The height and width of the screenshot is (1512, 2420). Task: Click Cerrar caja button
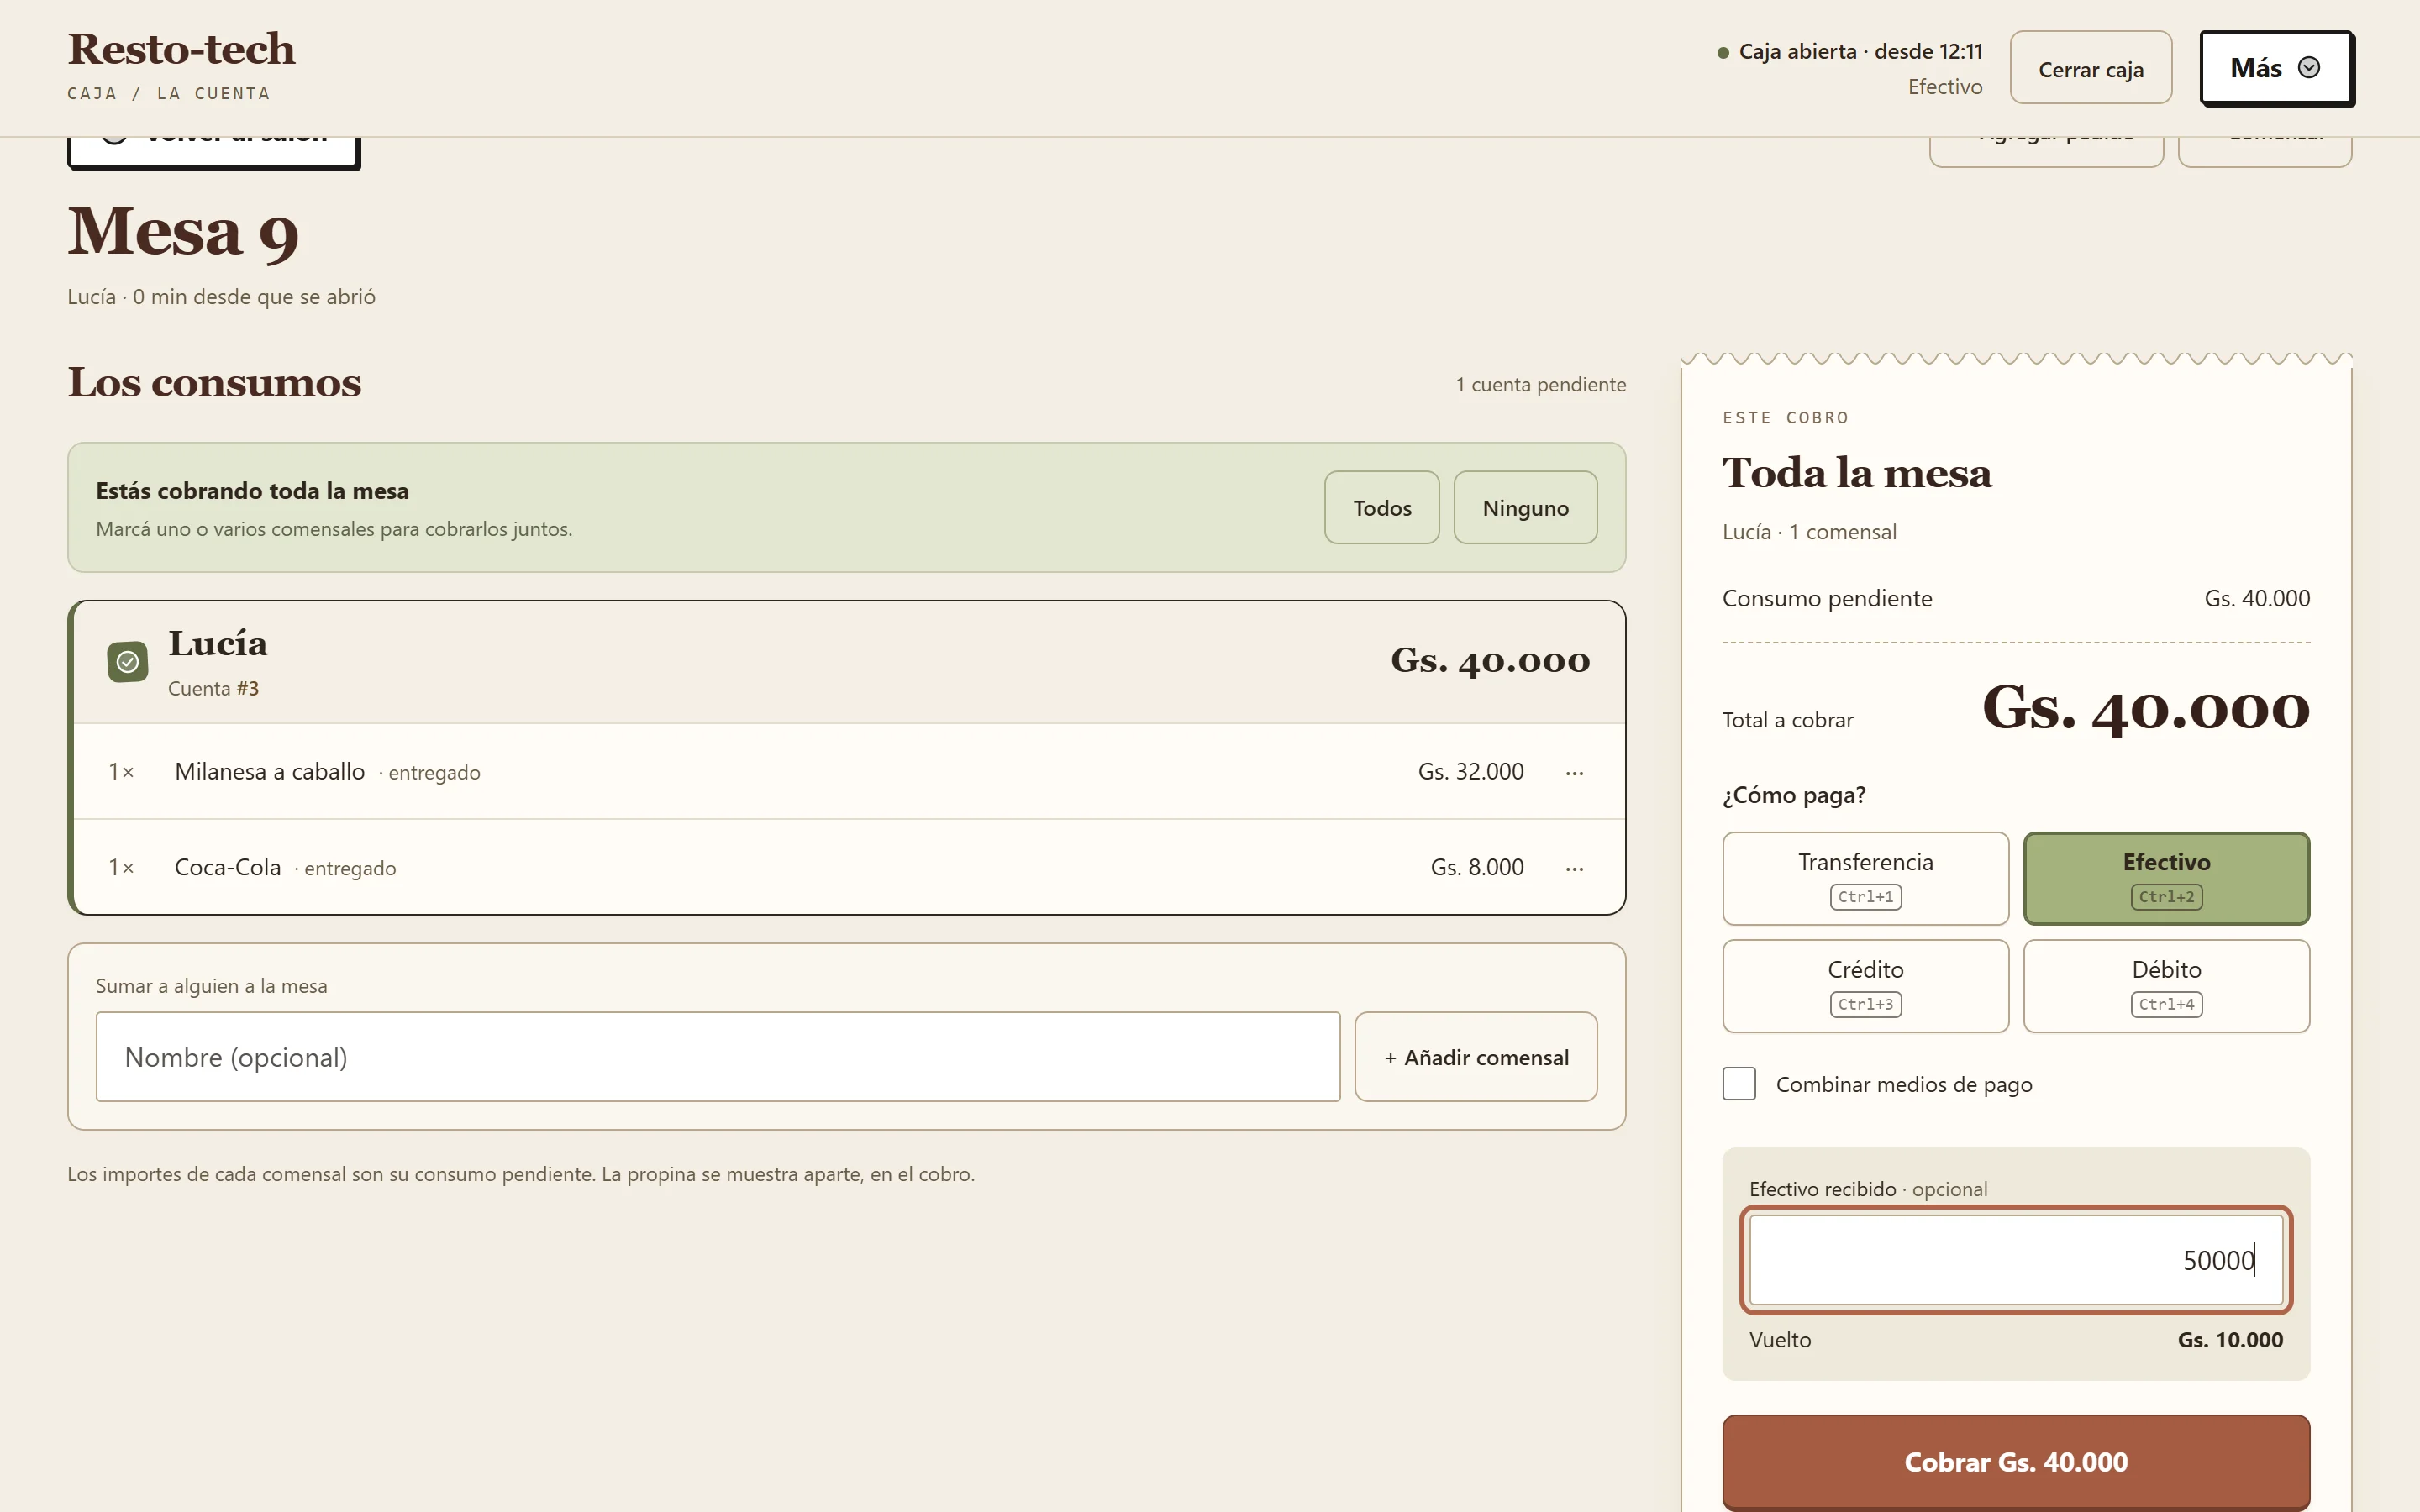click(x=2091, y=68)
